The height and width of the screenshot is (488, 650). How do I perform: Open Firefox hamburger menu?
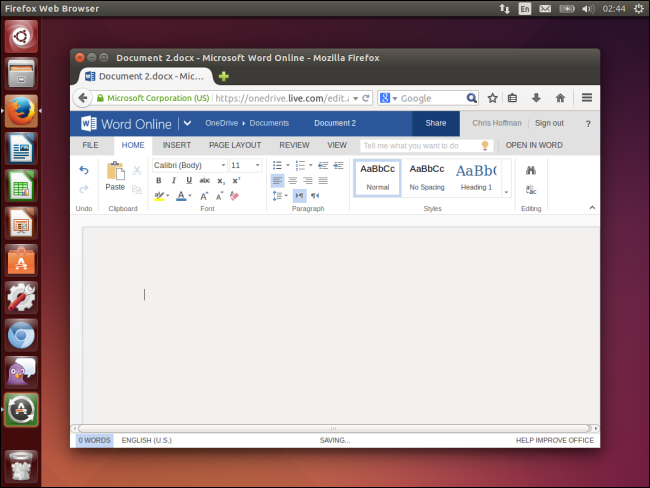[x=587, y=98]
